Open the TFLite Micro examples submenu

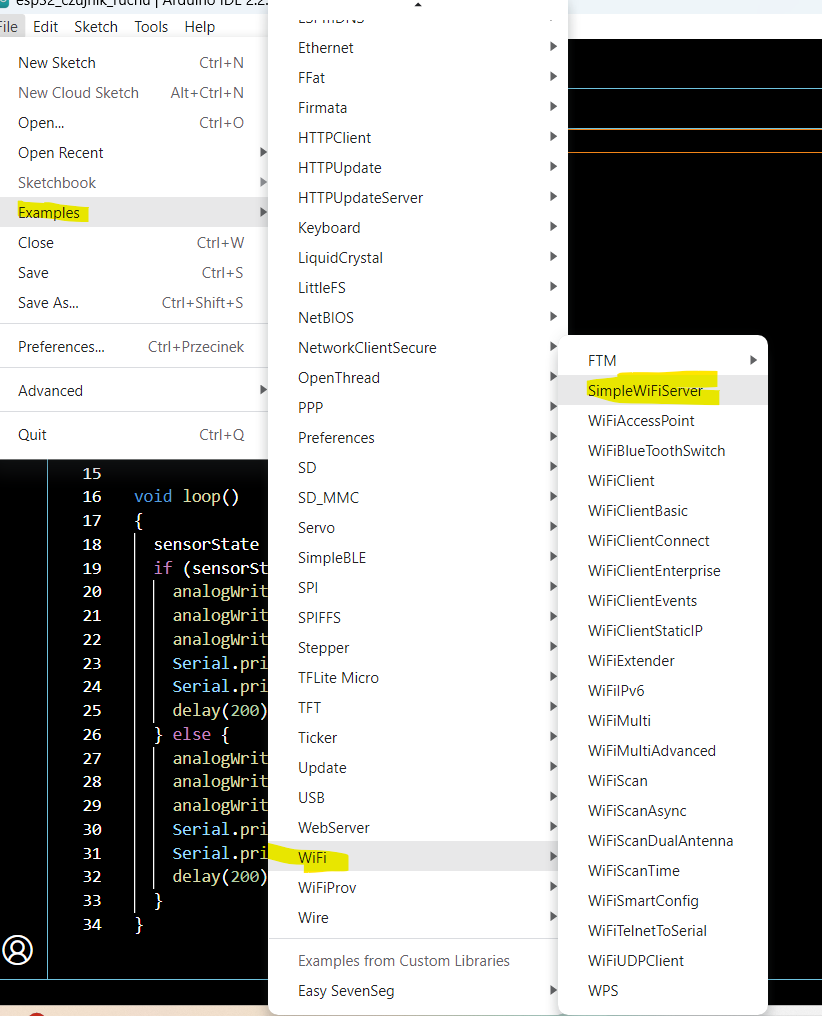coord(415,678)
